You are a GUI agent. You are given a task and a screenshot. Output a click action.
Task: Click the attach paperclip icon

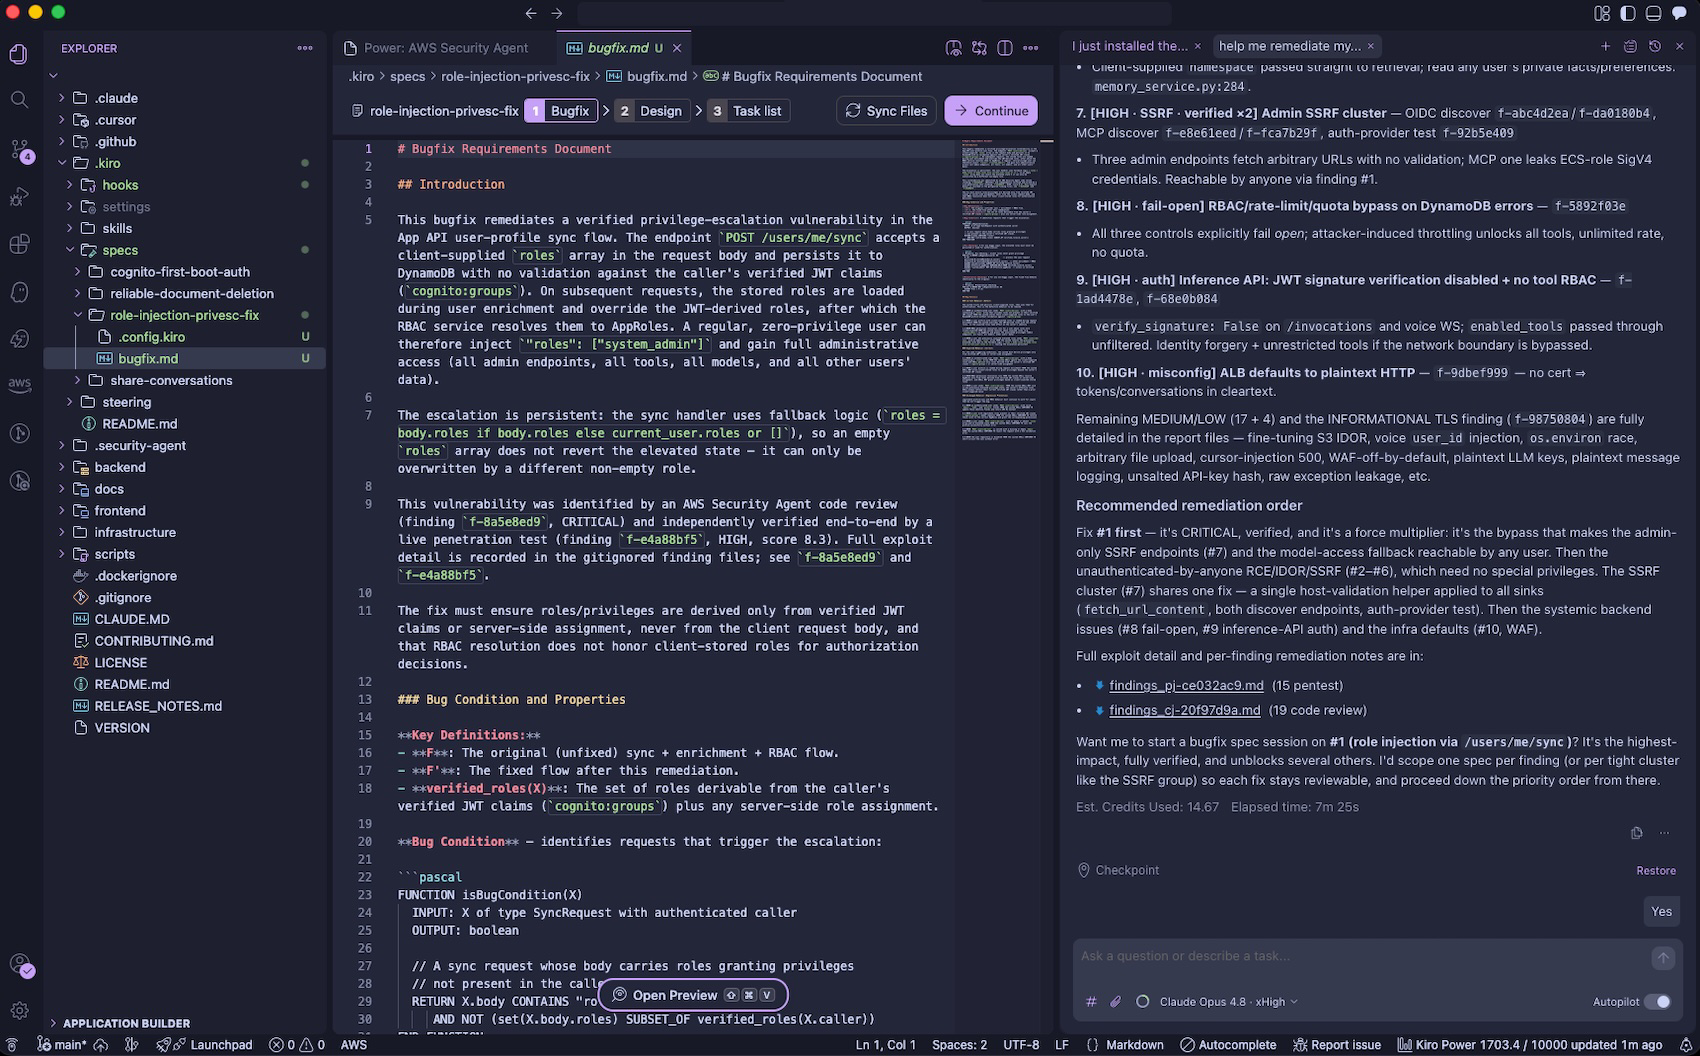click(x=1116, y=1001)
